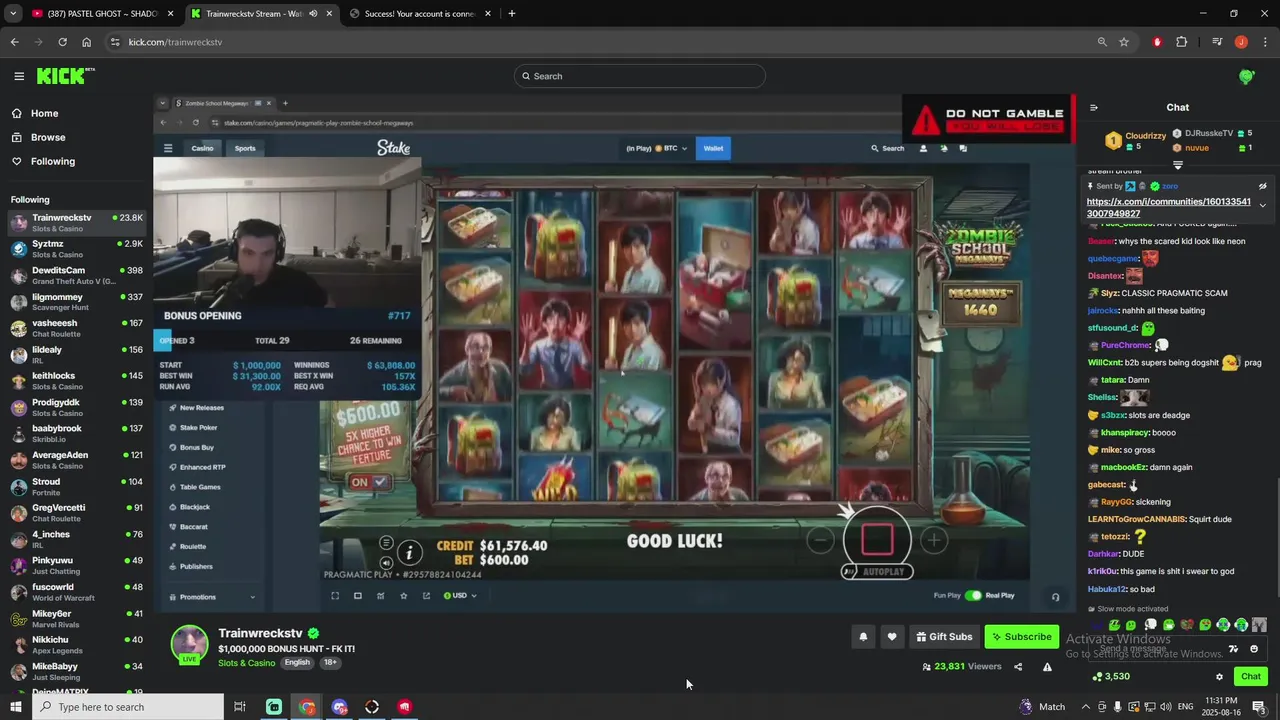Image resolution: width=1280 pixels, height=720 pixels.
Task: Click the green KICK logo
Action: tap(65, 76)
